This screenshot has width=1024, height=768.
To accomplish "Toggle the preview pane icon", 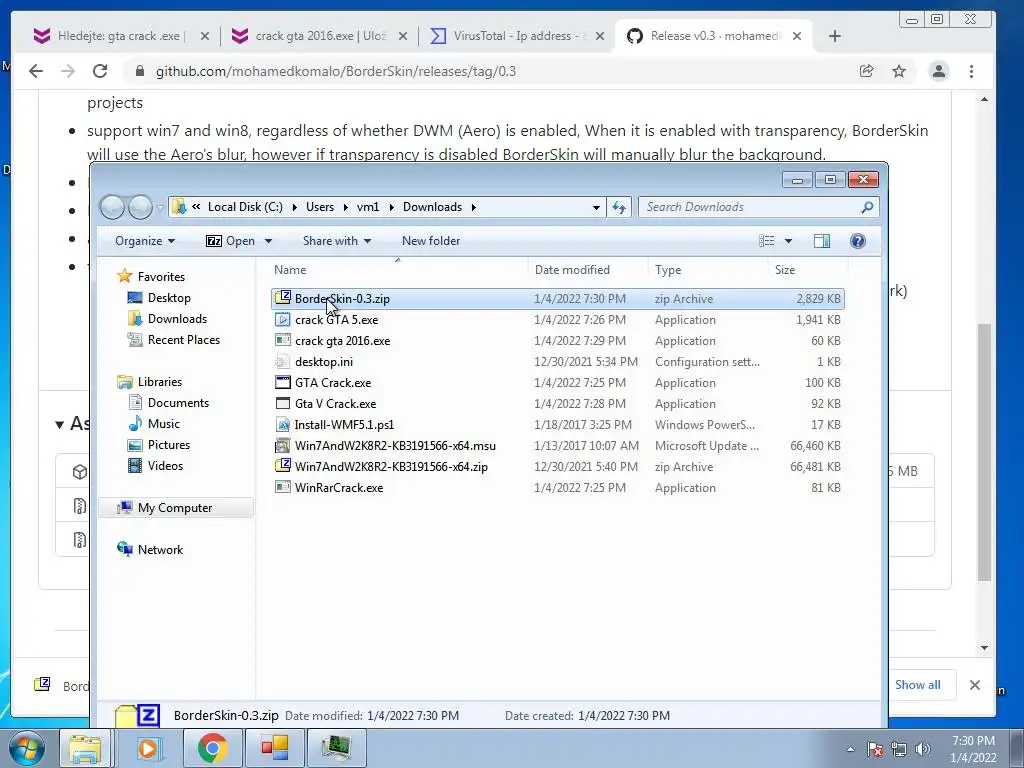I will pos(822,241).
